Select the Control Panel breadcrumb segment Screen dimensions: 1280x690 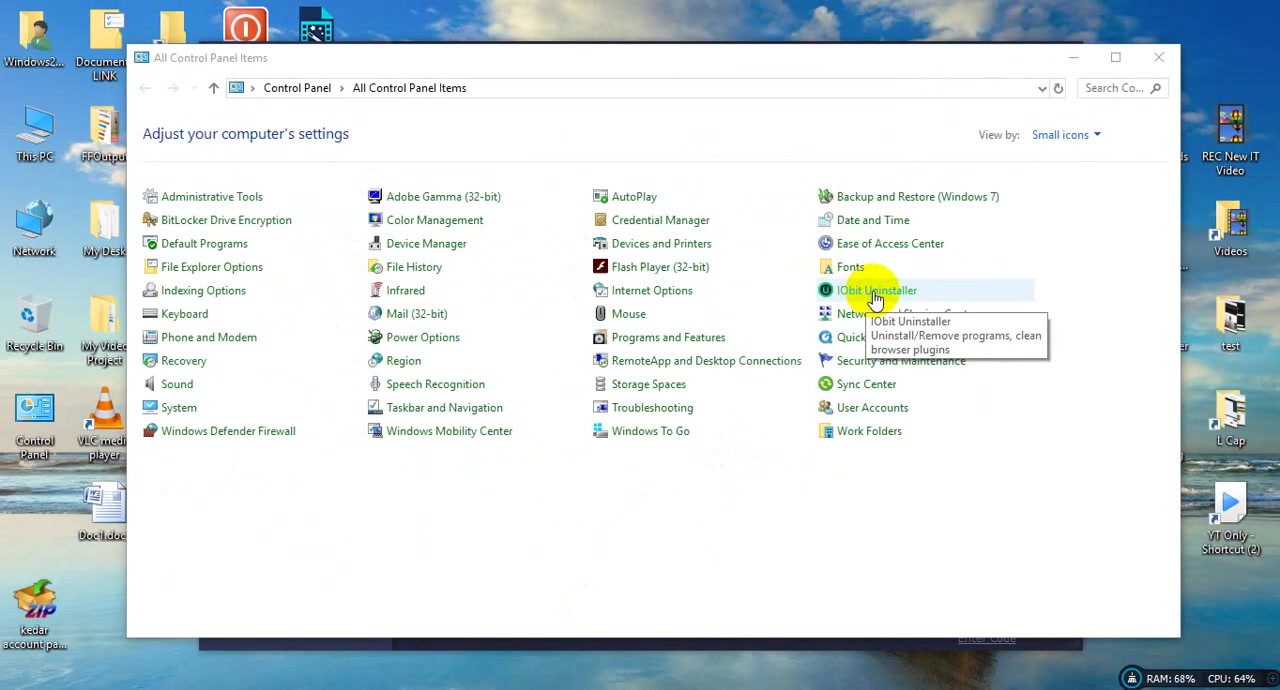point(297,88)
